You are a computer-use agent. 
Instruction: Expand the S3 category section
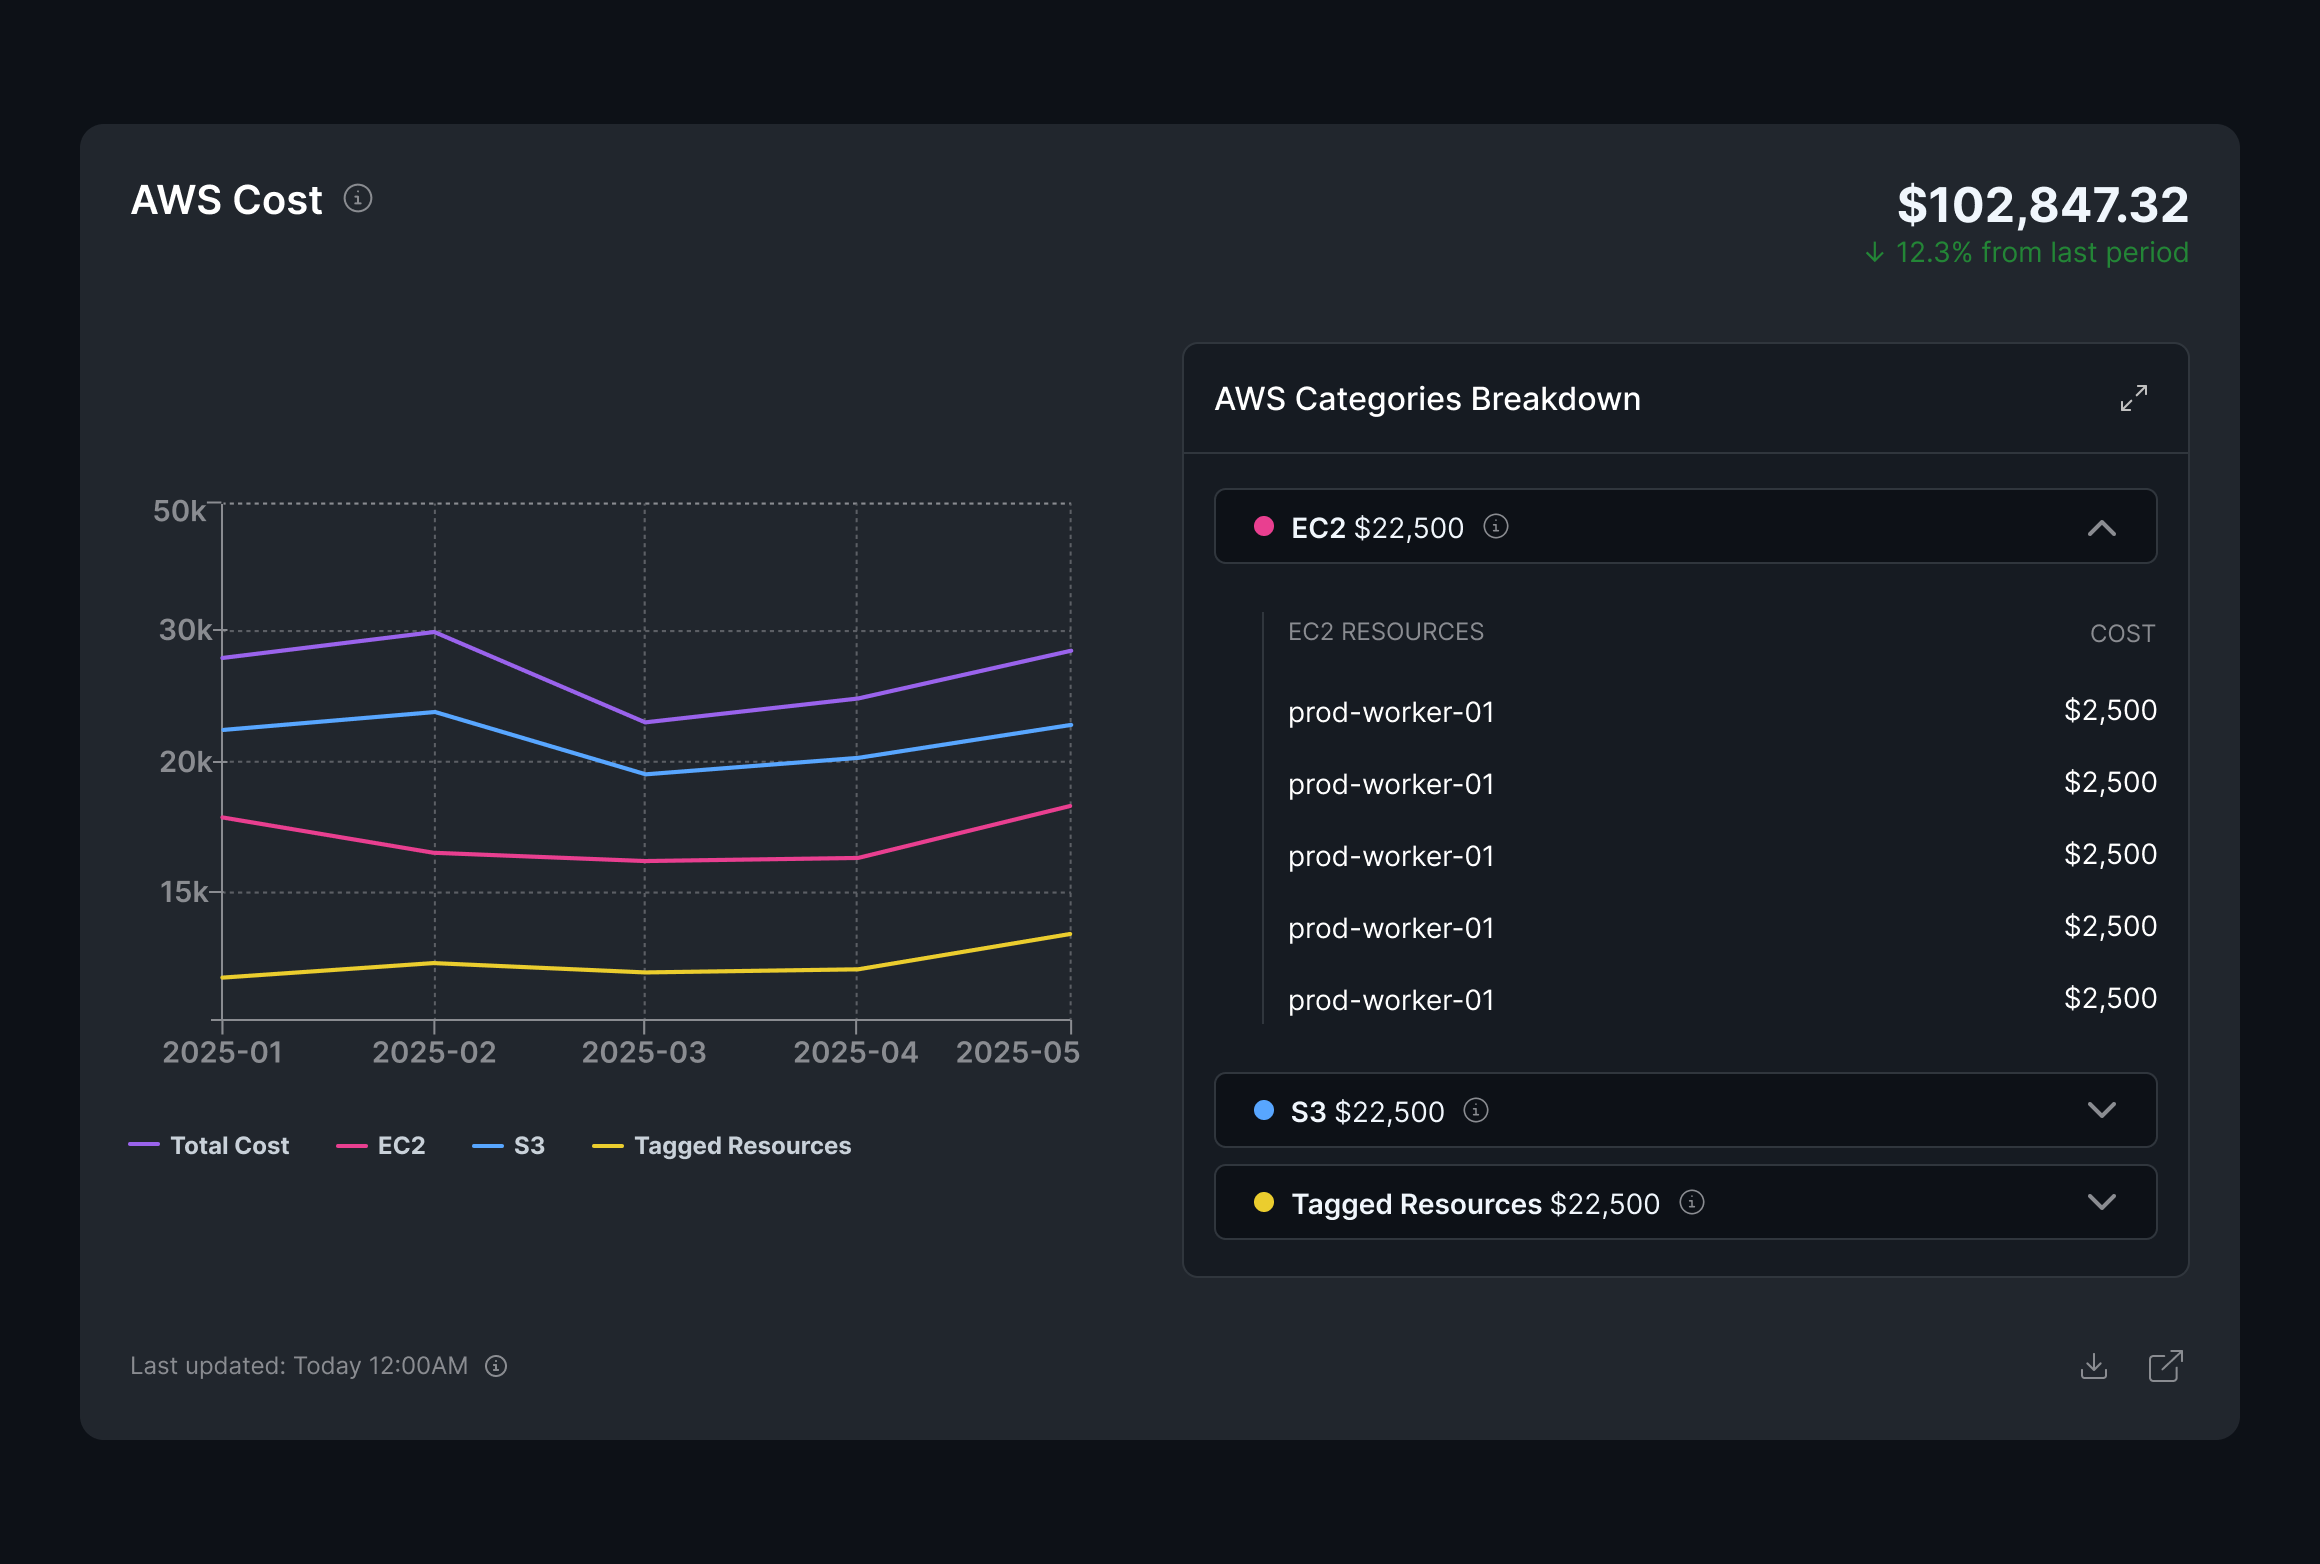tap(2101, 1110)
